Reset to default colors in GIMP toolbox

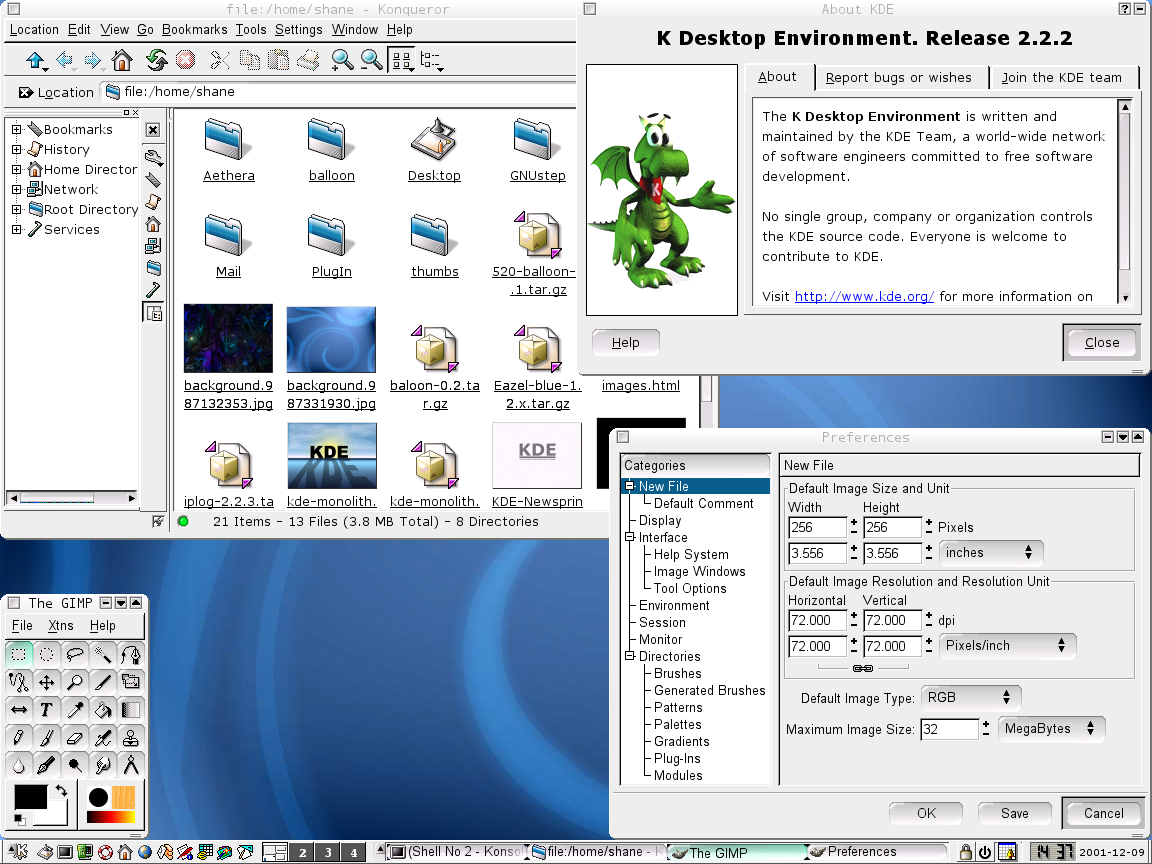[20, 819]
